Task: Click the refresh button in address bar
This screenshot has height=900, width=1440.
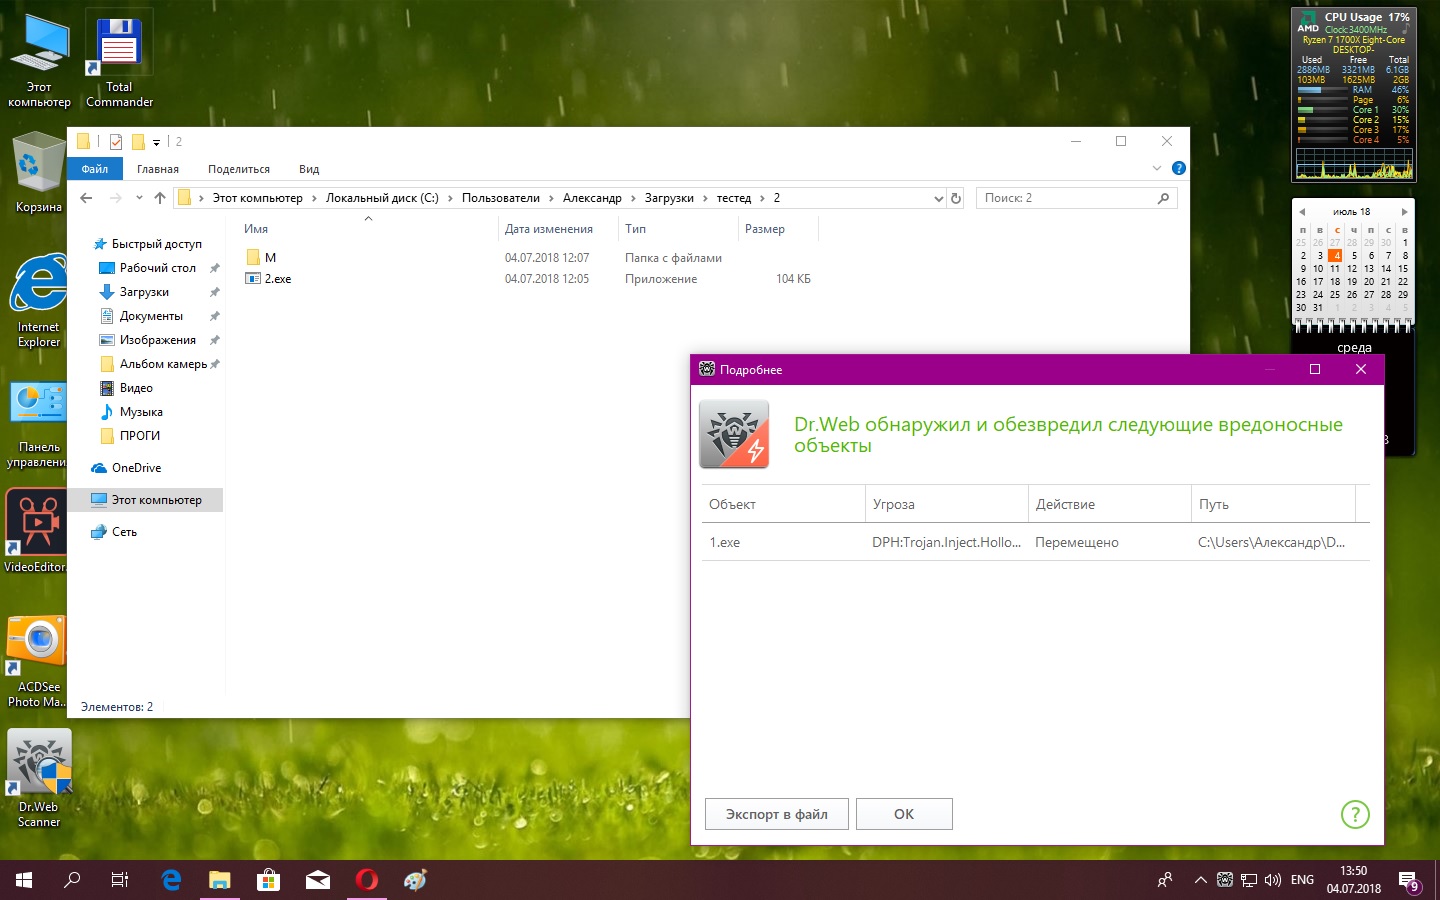Action: click(x=956, y=198)
